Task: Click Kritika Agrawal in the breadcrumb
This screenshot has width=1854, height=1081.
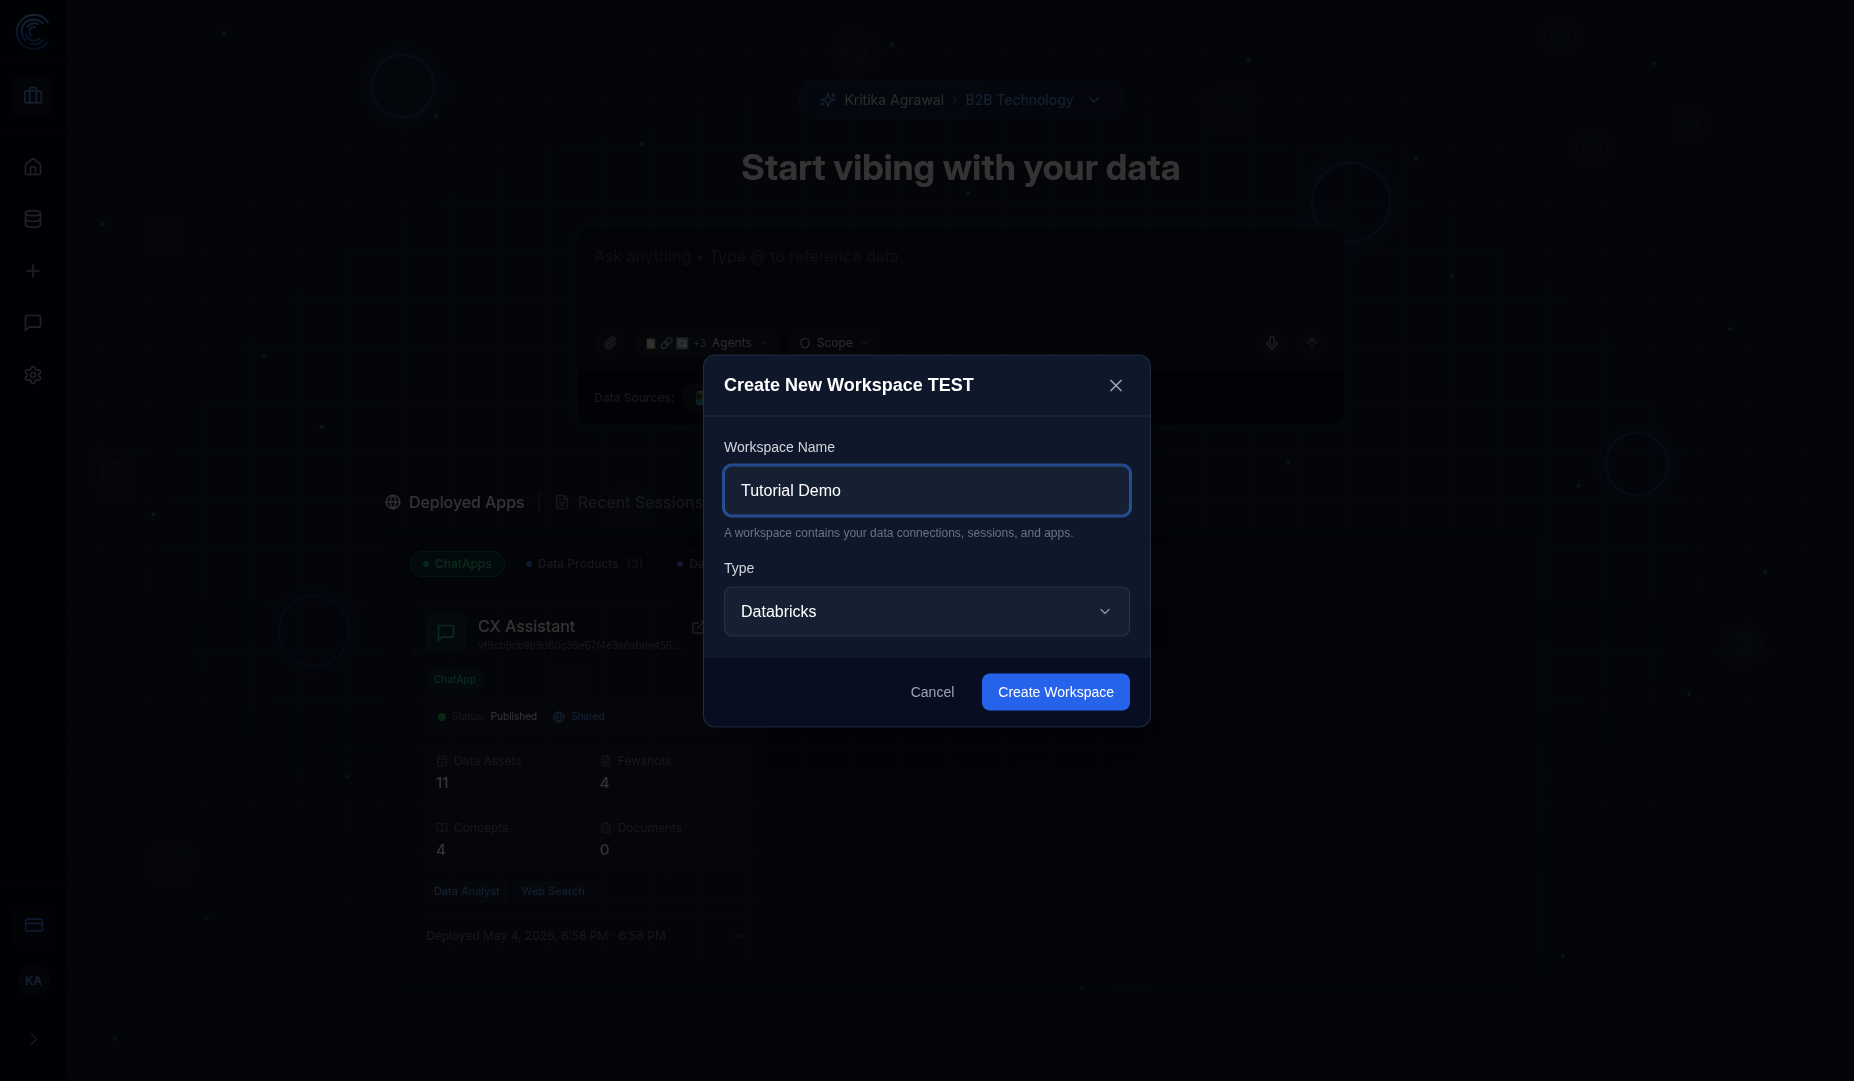Action: tap(894, 100)
